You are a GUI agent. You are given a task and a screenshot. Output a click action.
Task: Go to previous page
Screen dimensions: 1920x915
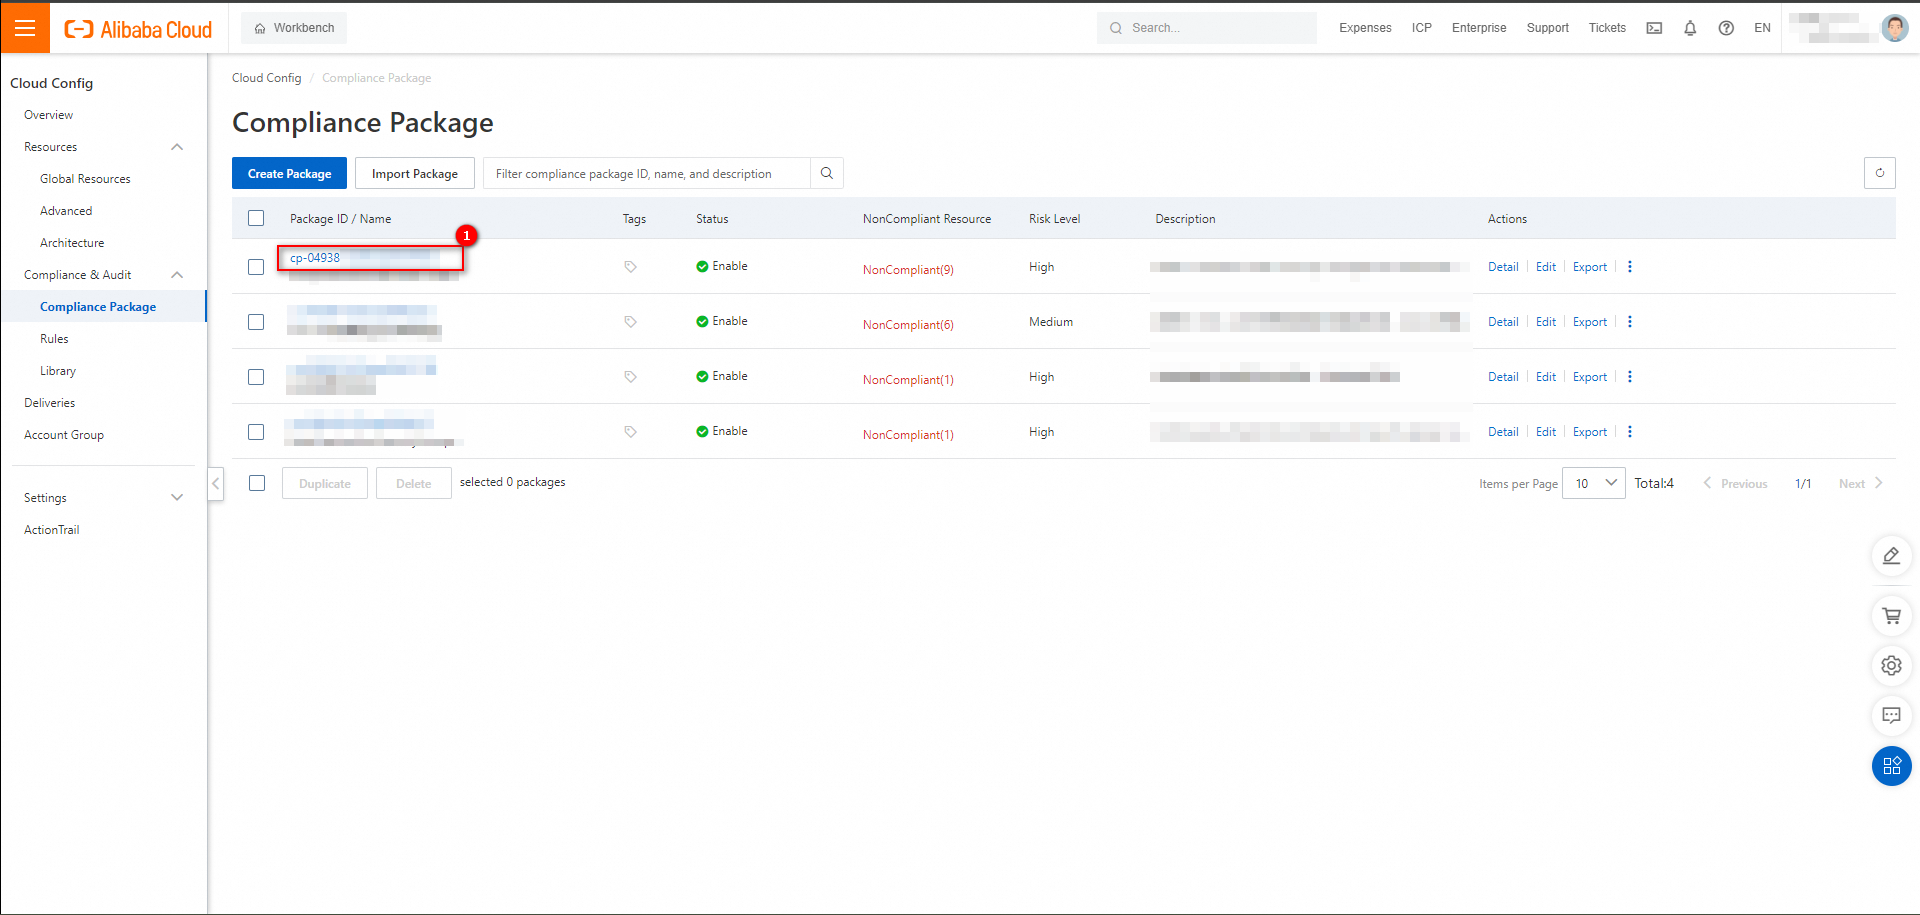(1735, 484)
